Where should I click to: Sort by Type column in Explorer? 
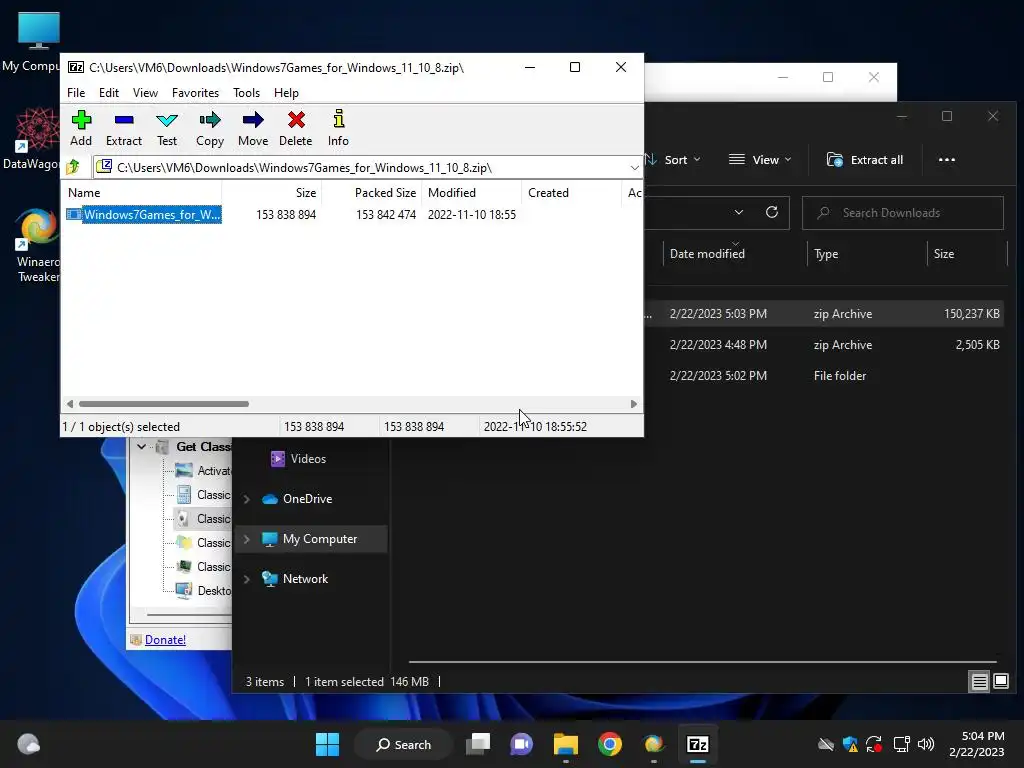826,254
